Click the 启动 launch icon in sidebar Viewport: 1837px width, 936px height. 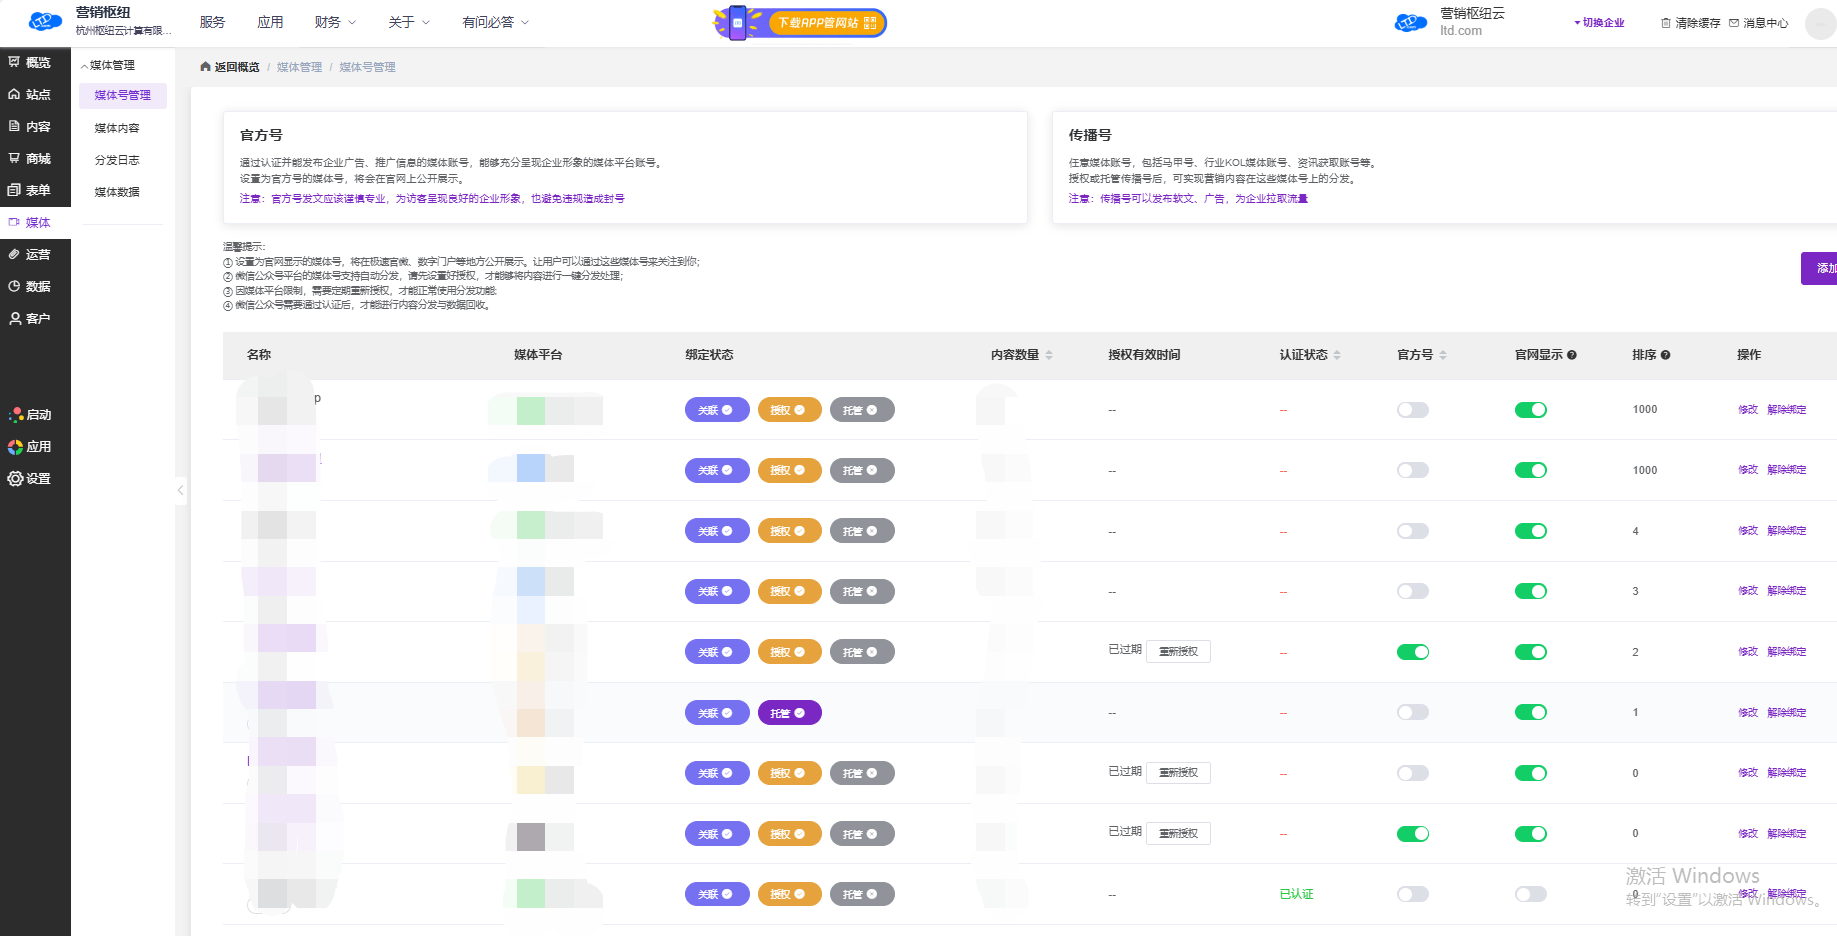pyautogui.click(x=15, y=415)
